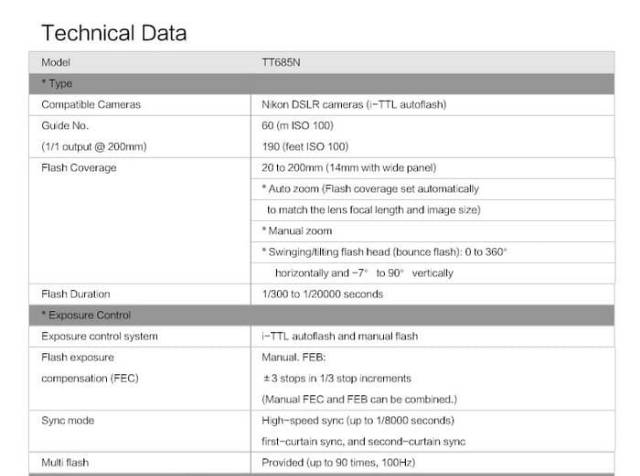Select the TT685N model value
Viewport: 640px width, 476px height.
pyautogui.click(x=280, y=62)
